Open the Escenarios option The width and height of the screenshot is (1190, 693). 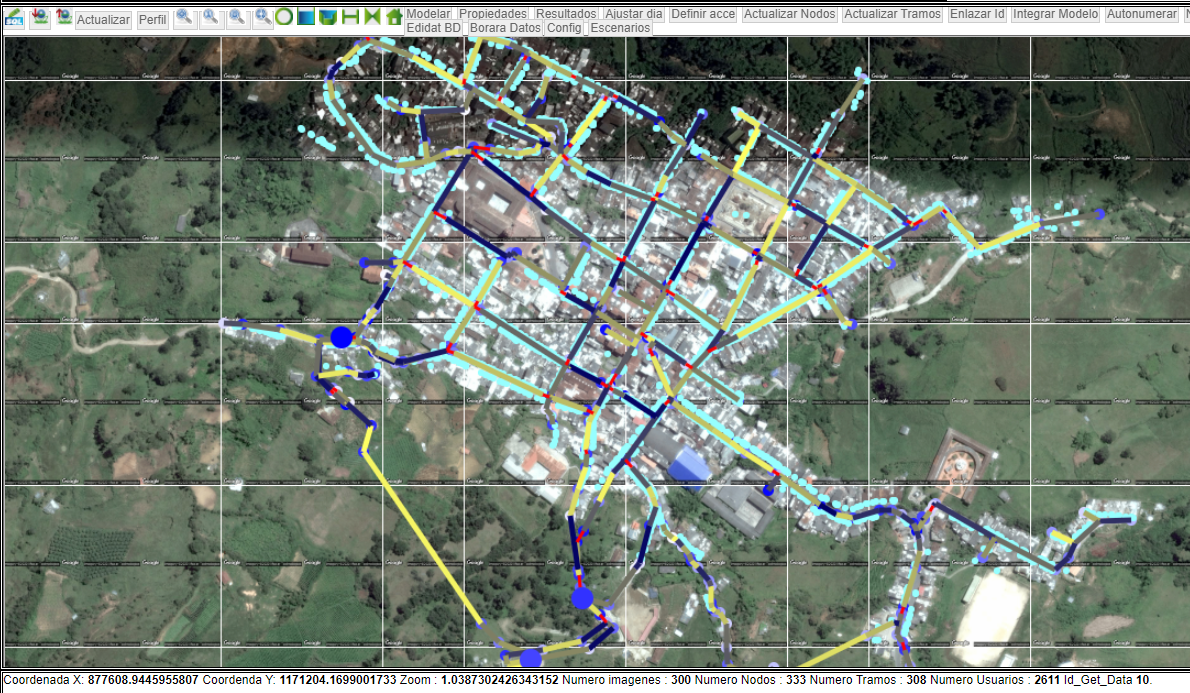(621, 28)
